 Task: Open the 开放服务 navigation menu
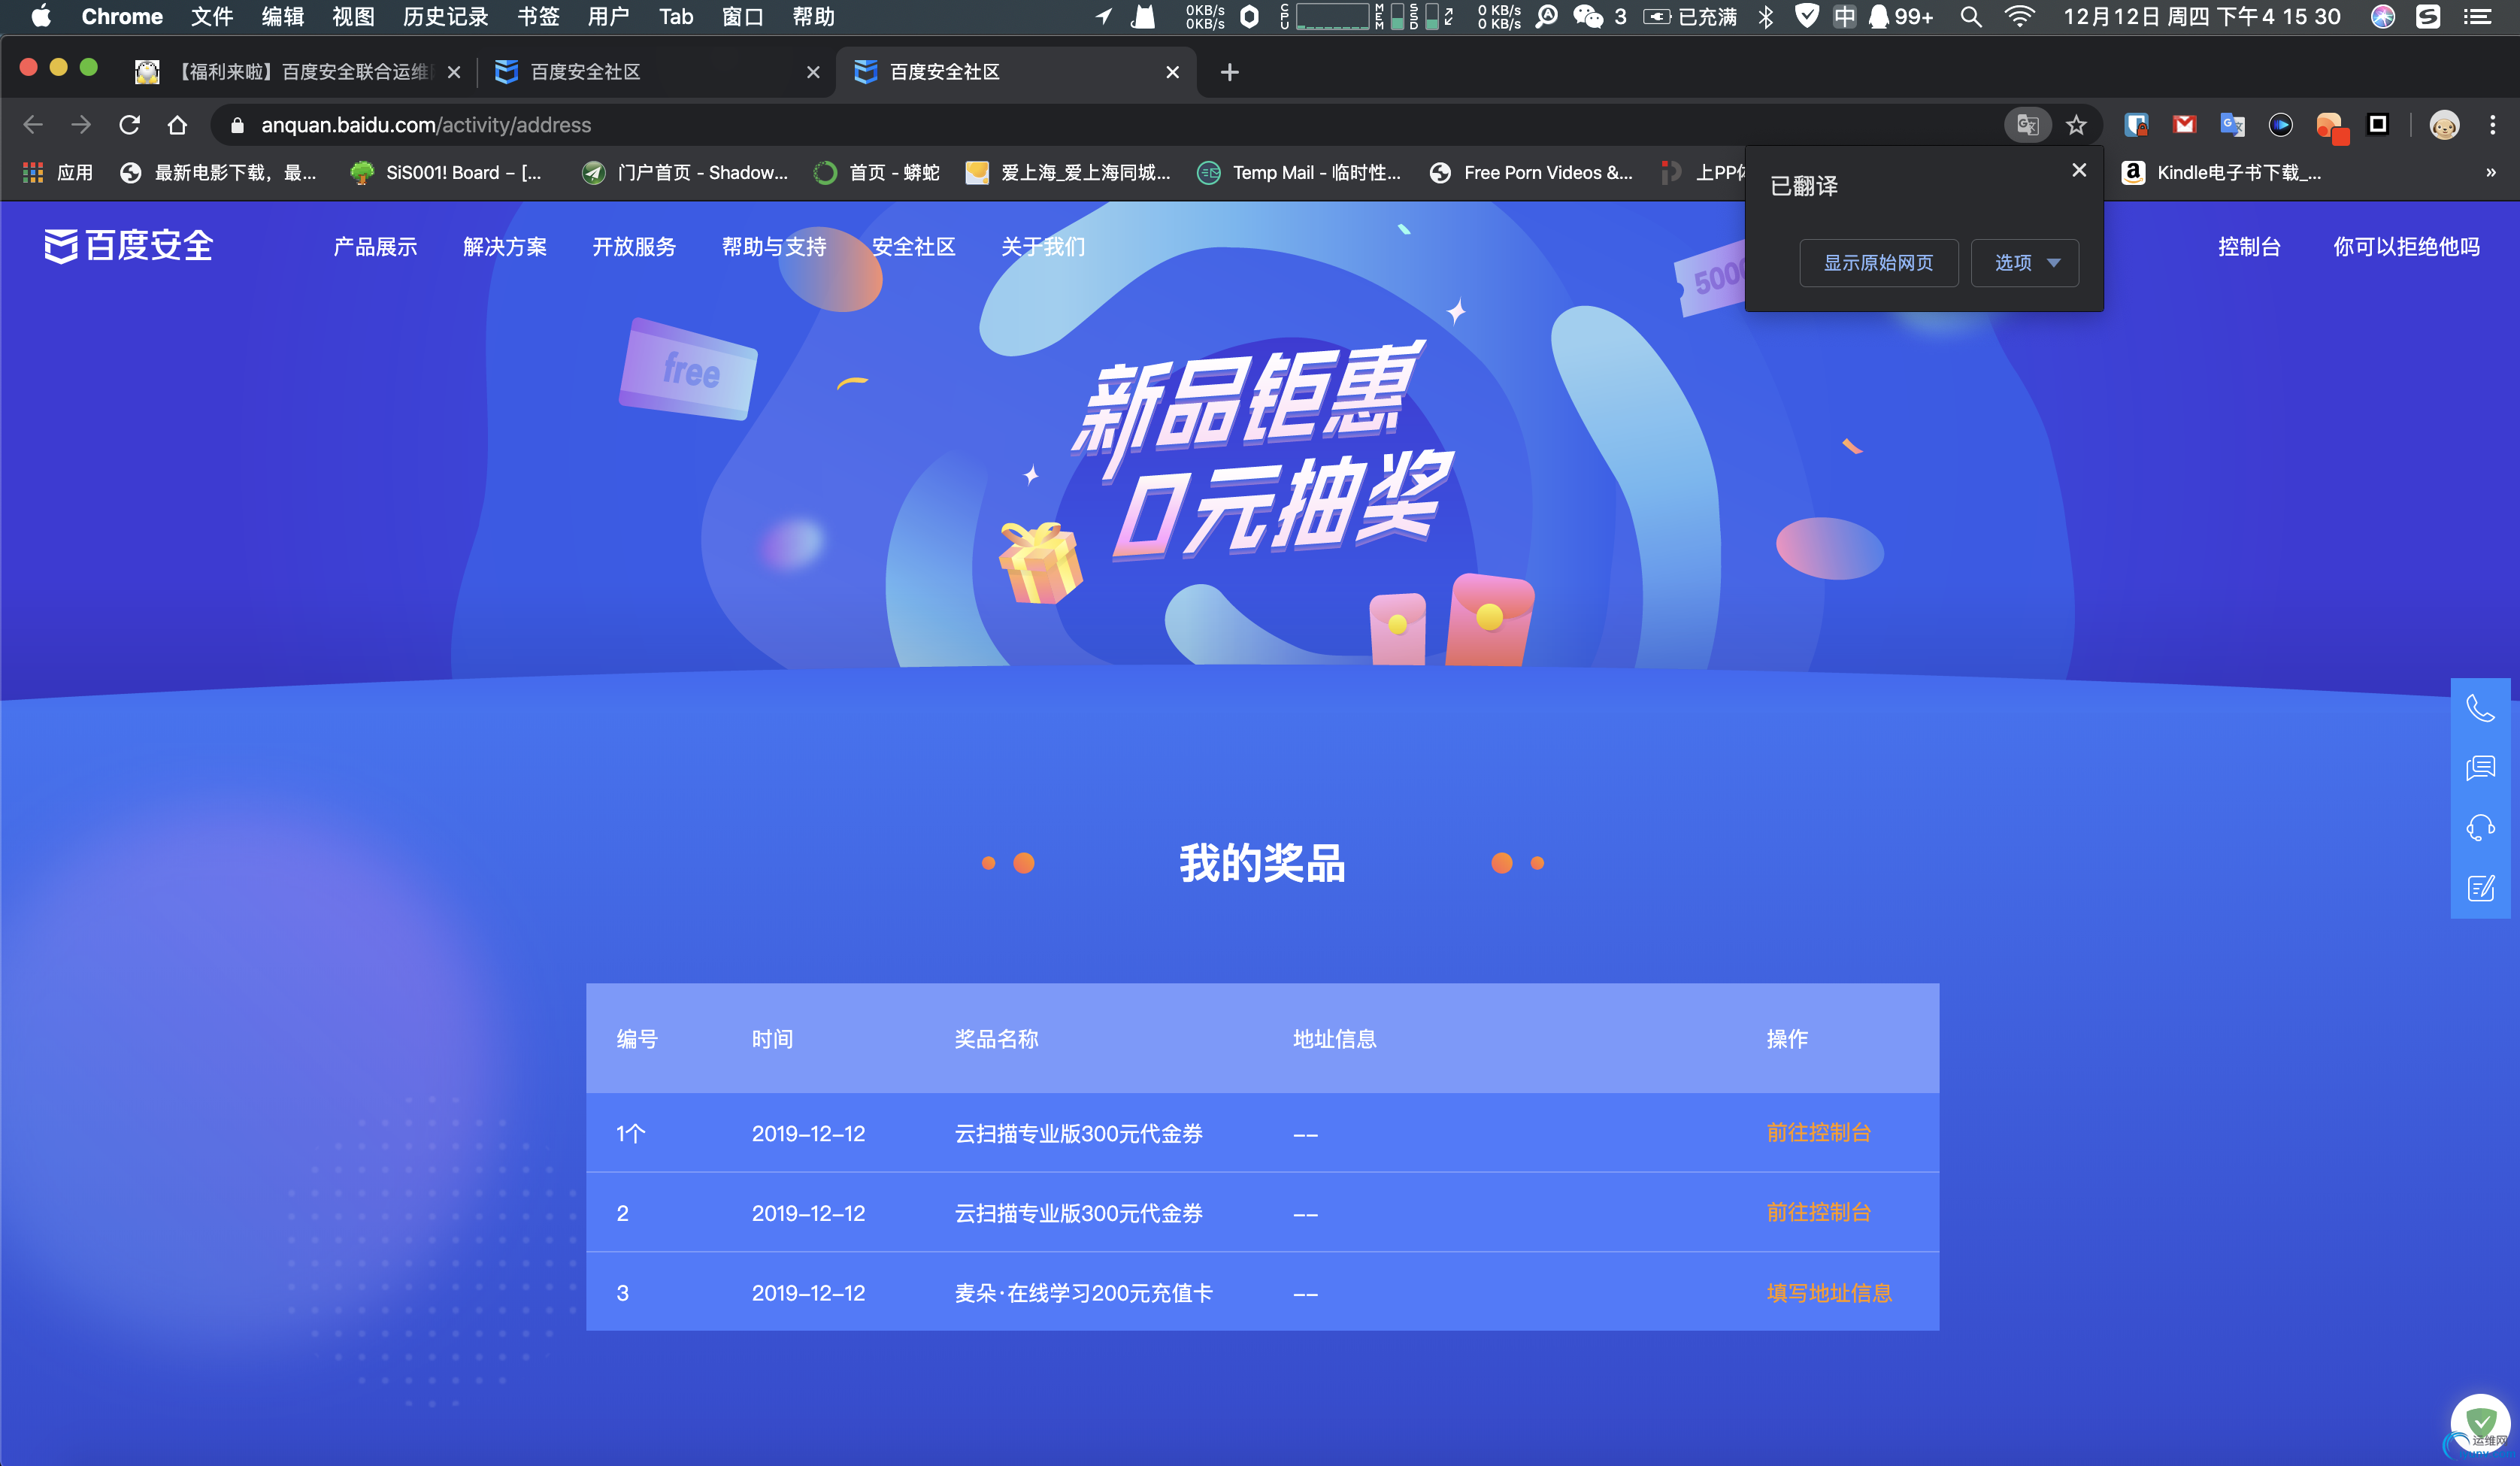pyautogui.click(x=634, y=247)
